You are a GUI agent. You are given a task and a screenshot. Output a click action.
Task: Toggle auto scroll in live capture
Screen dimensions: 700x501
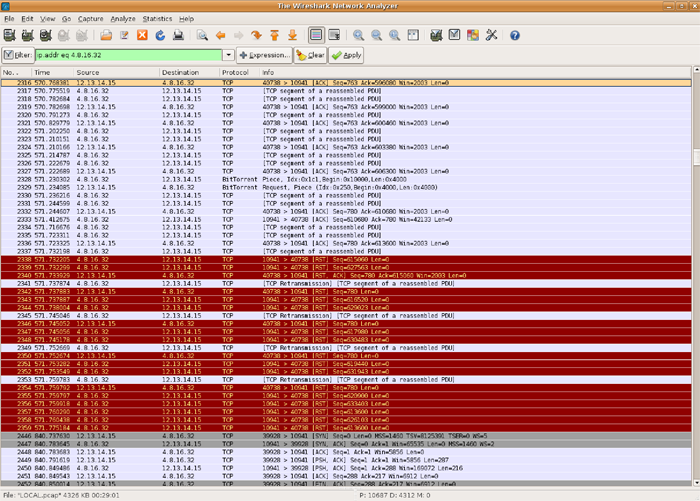[334, 35]
